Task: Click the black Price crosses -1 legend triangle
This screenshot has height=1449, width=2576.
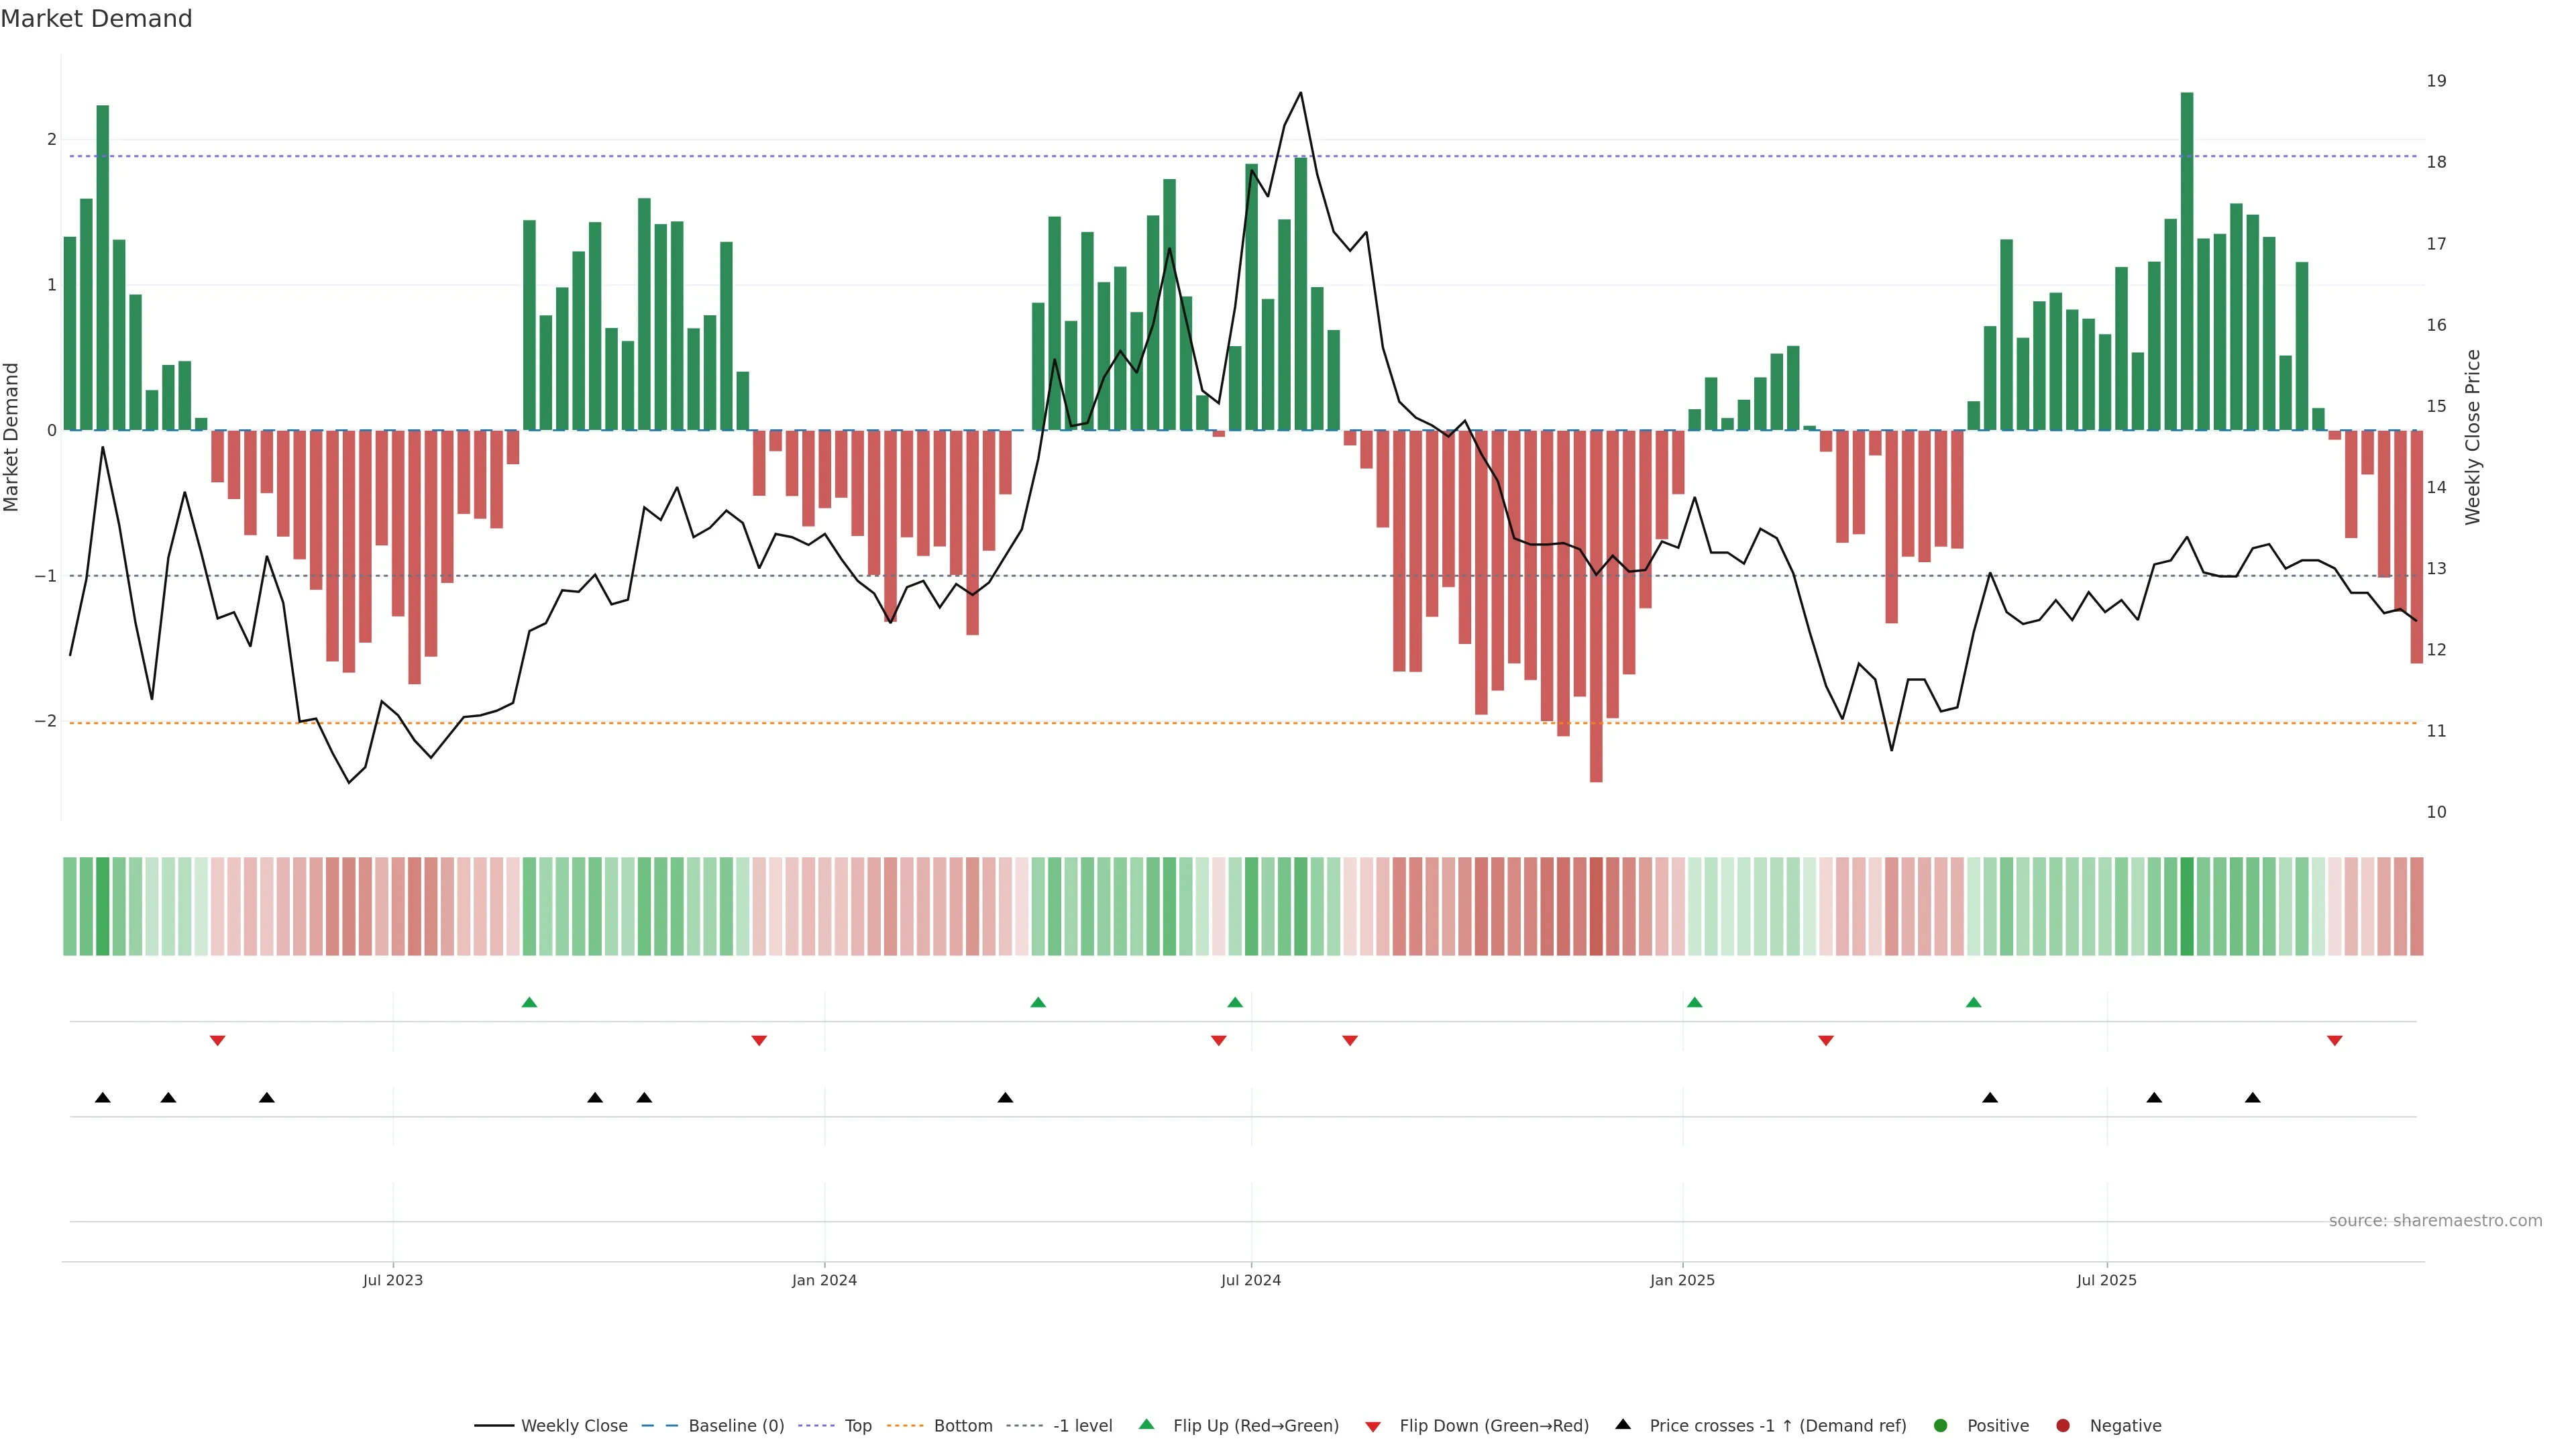Action: coord(1623,1424)
